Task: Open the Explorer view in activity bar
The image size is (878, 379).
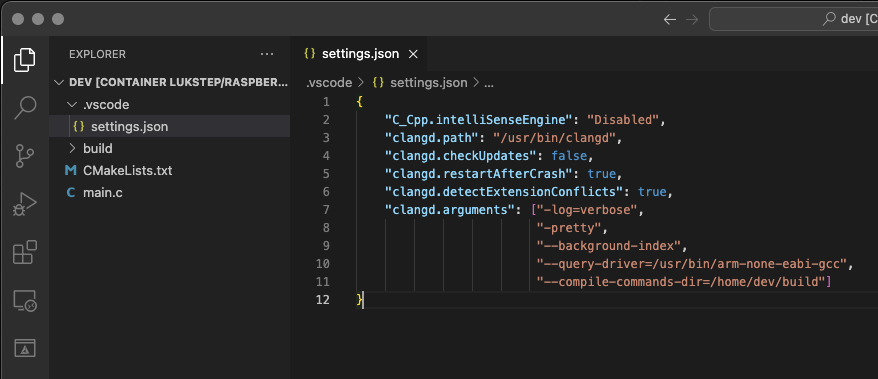Action: coord(24,59)
